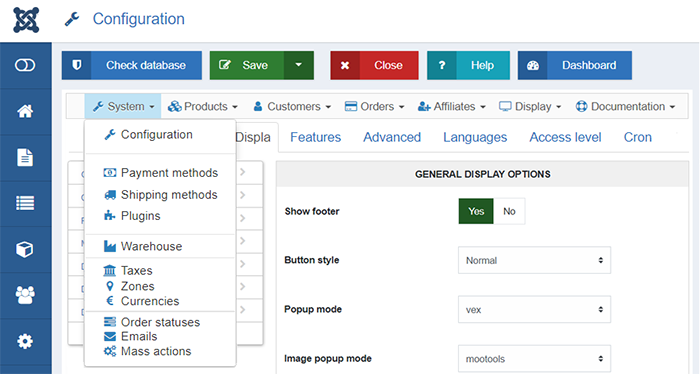Image resolution: width=700 pixels, height=374 pixels.
Task: Set Show footer to No
Action: [x=509, y=211]
